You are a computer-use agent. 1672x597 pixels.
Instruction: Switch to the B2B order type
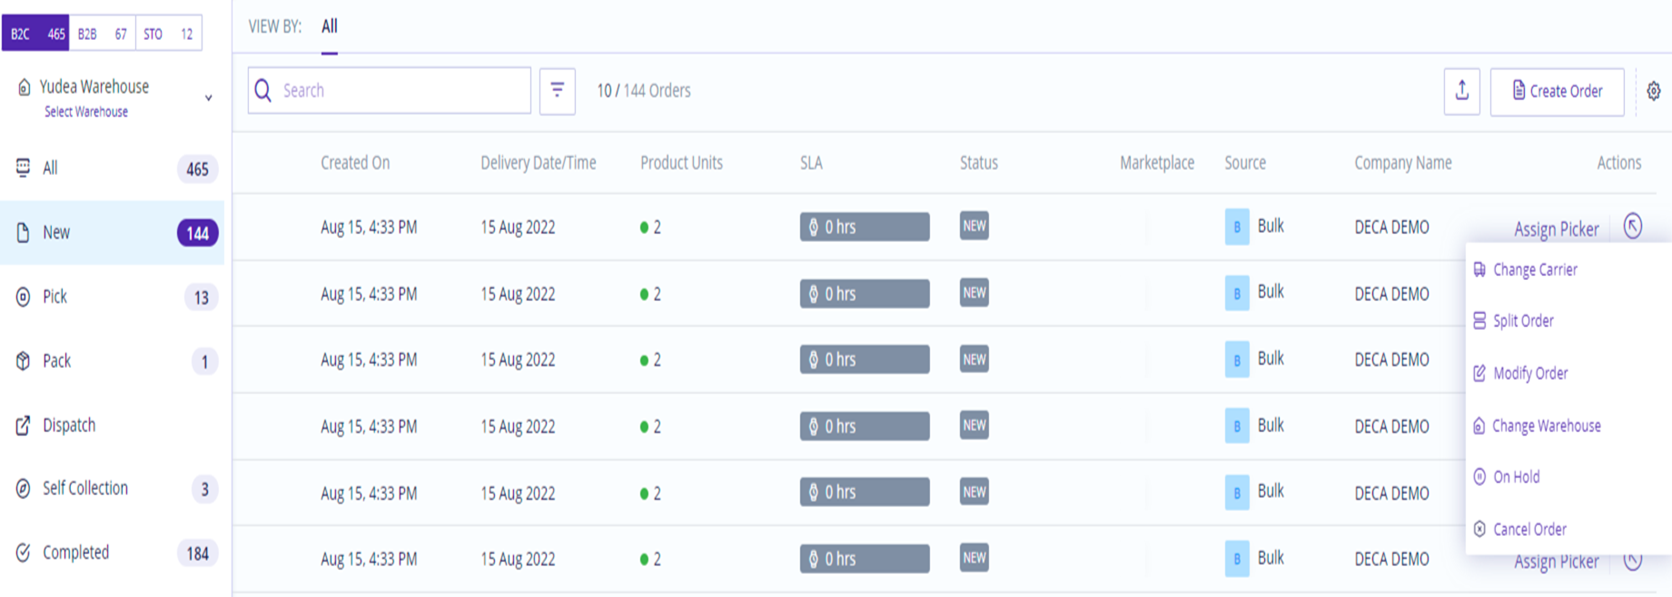pos(102,34)
